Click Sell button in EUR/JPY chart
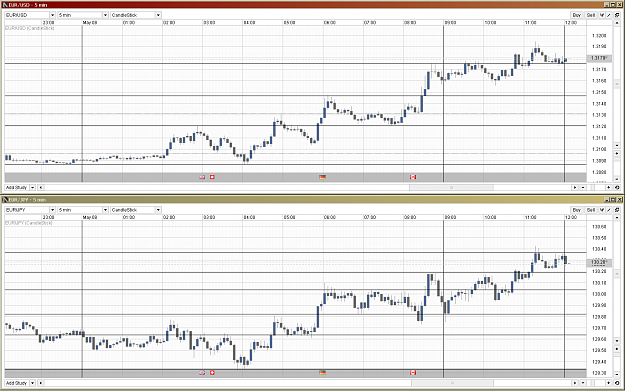 (x=591, y=210)
